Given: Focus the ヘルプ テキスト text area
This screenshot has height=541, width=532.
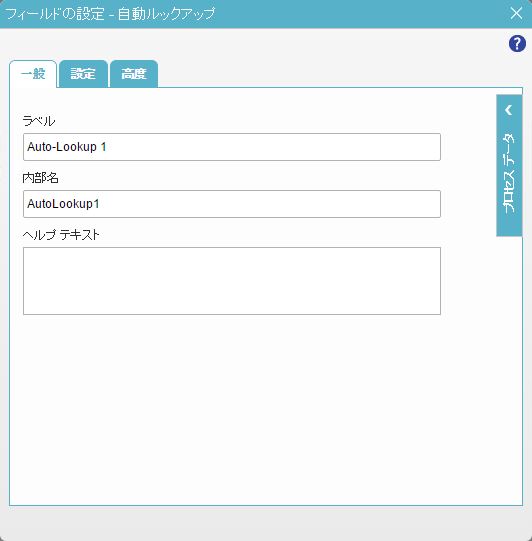Looking at the screenshot, I should point(232,281).
